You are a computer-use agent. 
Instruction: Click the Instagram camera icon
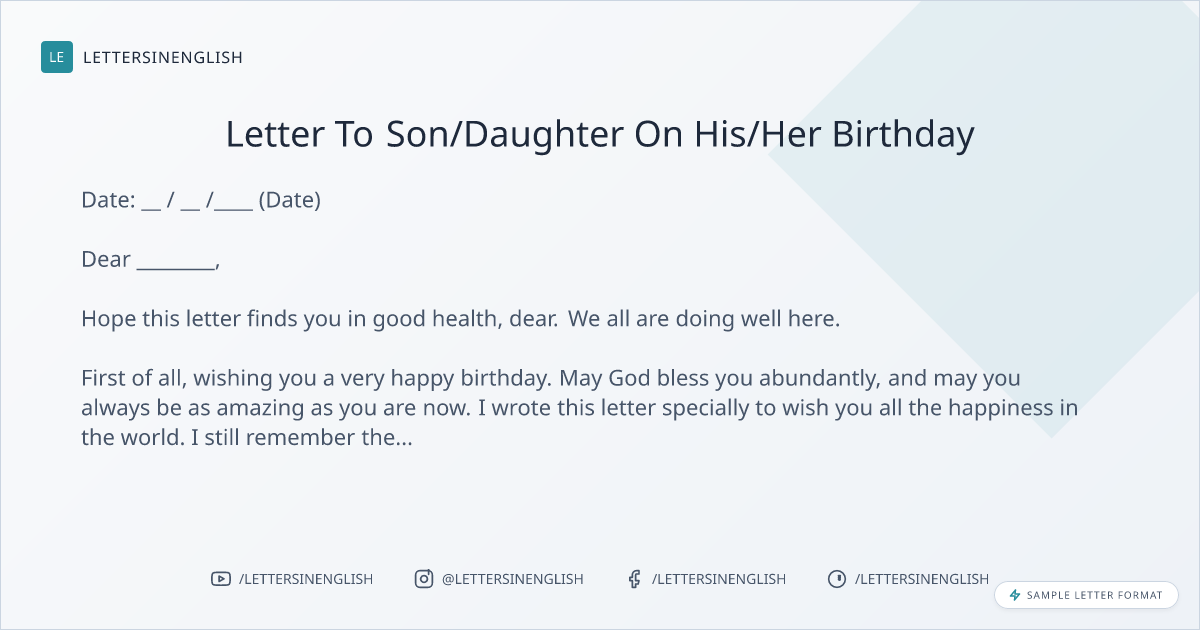click(x=424, y=579)
